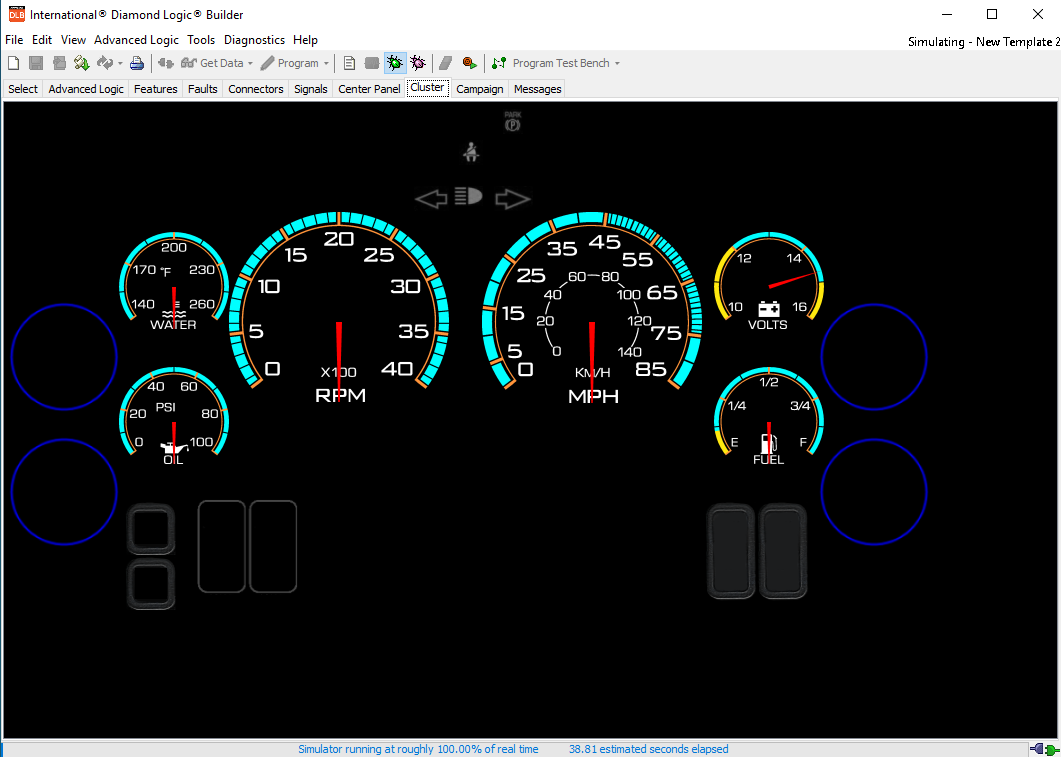Click the magenta debug bug icon
Screen dimensions: 1061x757
coord(418,62)
